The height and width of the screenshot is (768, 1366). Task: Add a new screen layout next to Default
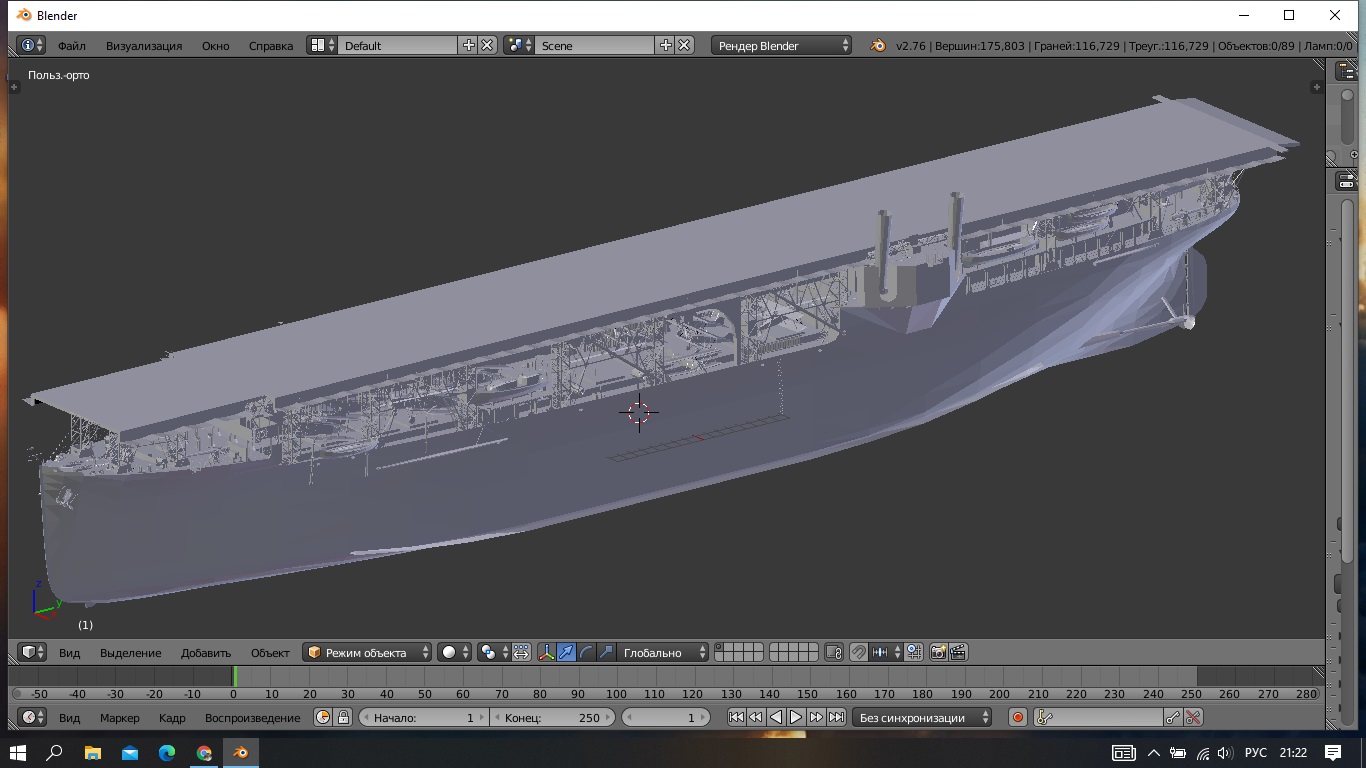tap(468, 45)
